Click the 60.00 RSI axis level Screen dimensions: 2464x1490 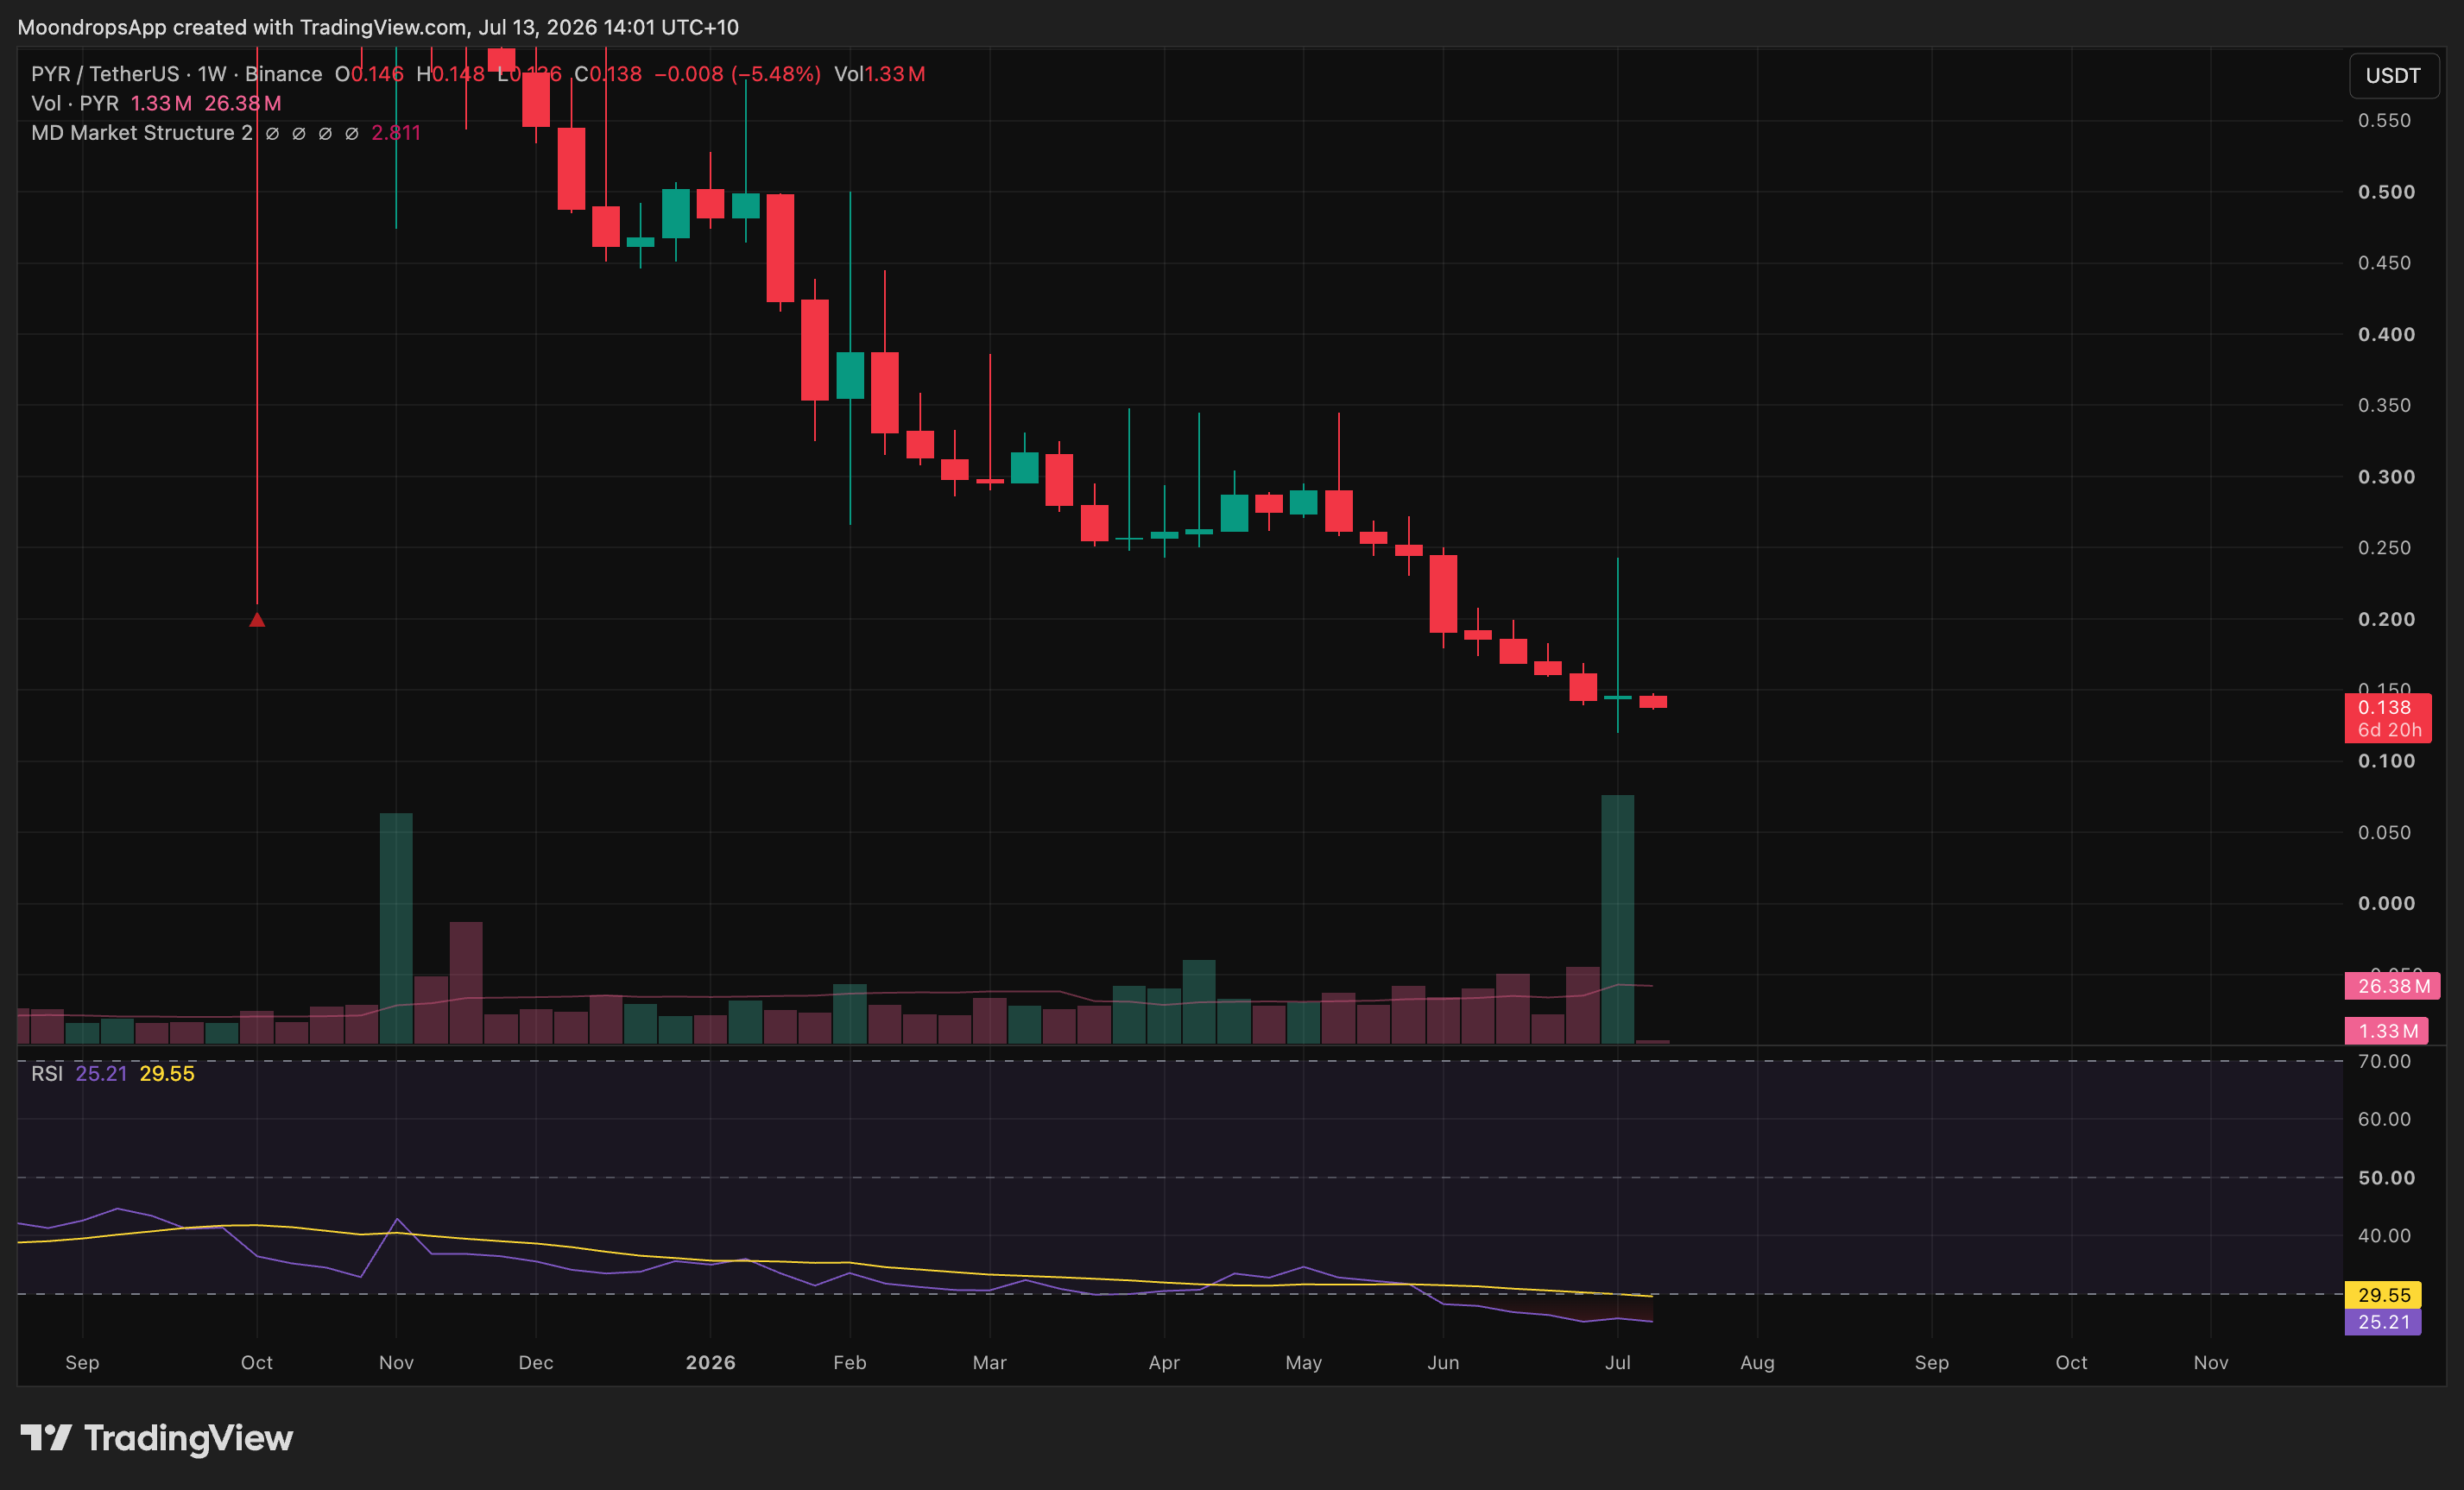click(x=2384, y=1119)
